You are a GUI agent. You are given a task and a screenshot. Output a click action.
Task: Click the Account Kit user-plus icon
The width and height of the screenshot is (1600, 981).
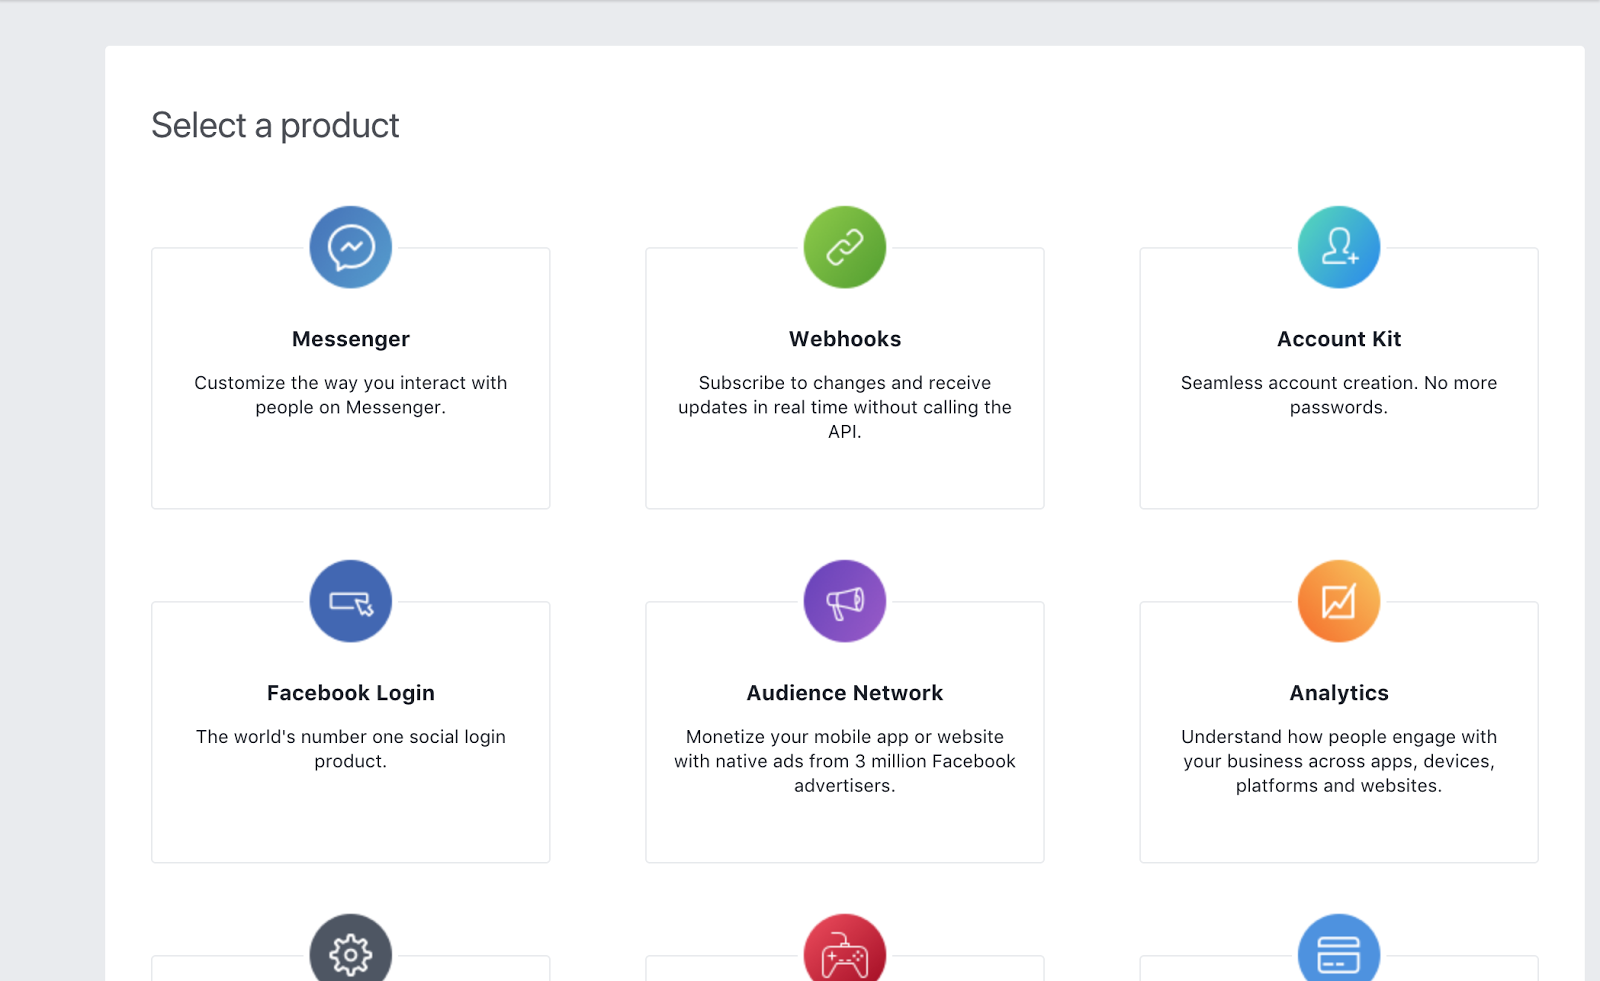click(x=1339, y=247)
